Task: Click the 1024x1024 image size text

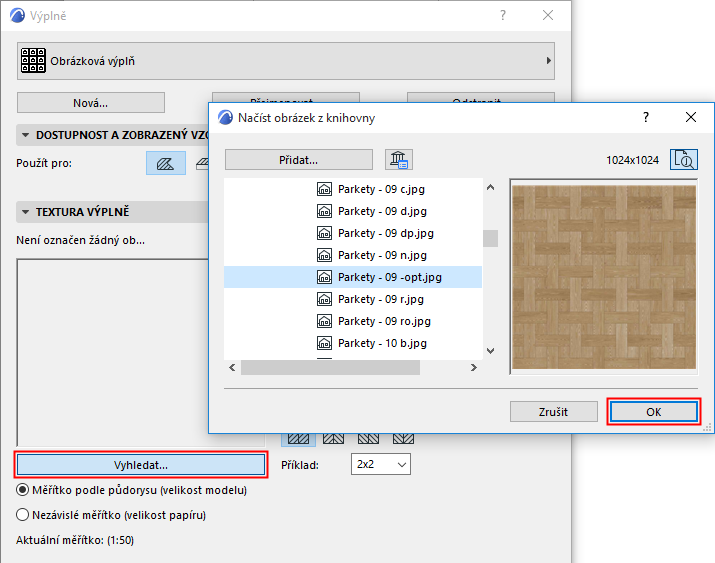Action: pos(632,160)
